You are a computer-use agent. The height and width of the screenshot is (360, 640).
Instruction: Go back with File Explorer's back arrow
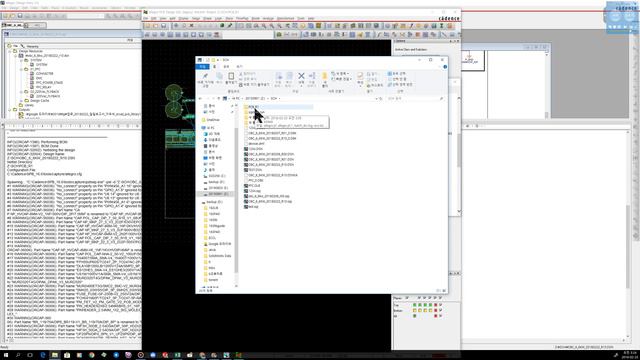[x=200, y=98]
